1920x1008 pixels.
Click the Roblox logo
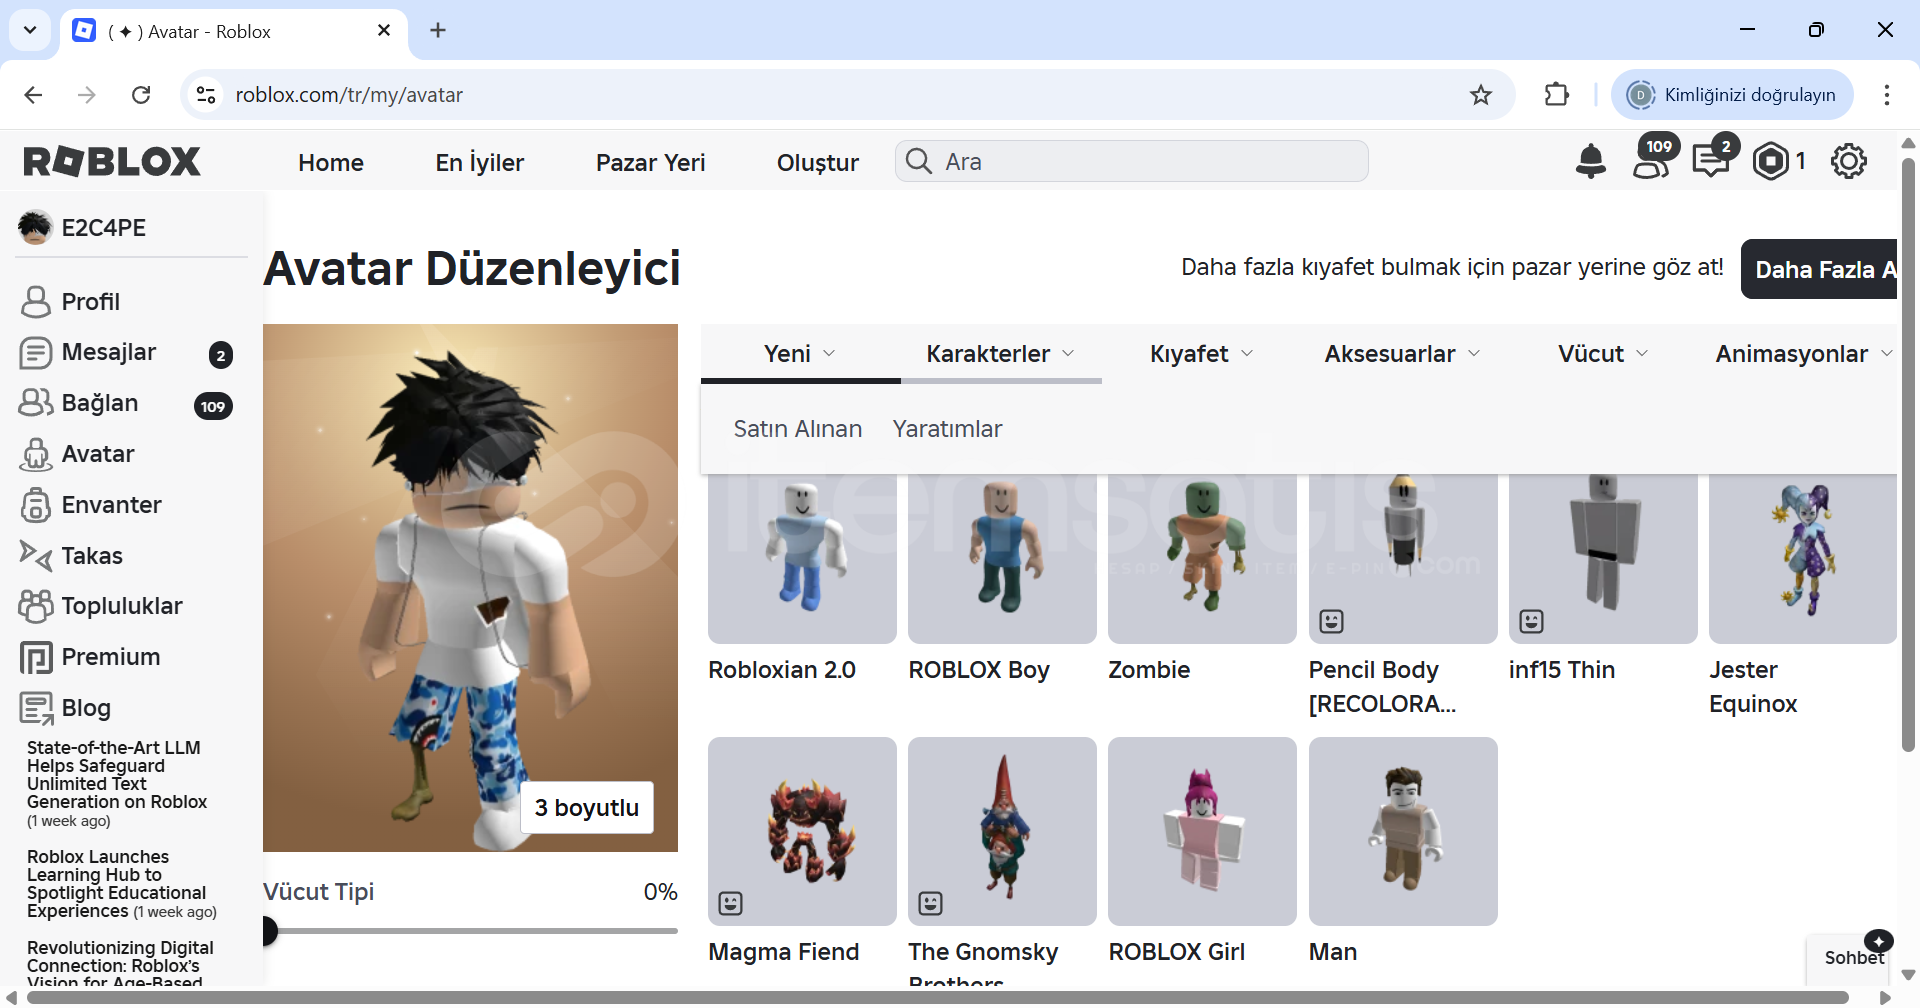point(112,161)
